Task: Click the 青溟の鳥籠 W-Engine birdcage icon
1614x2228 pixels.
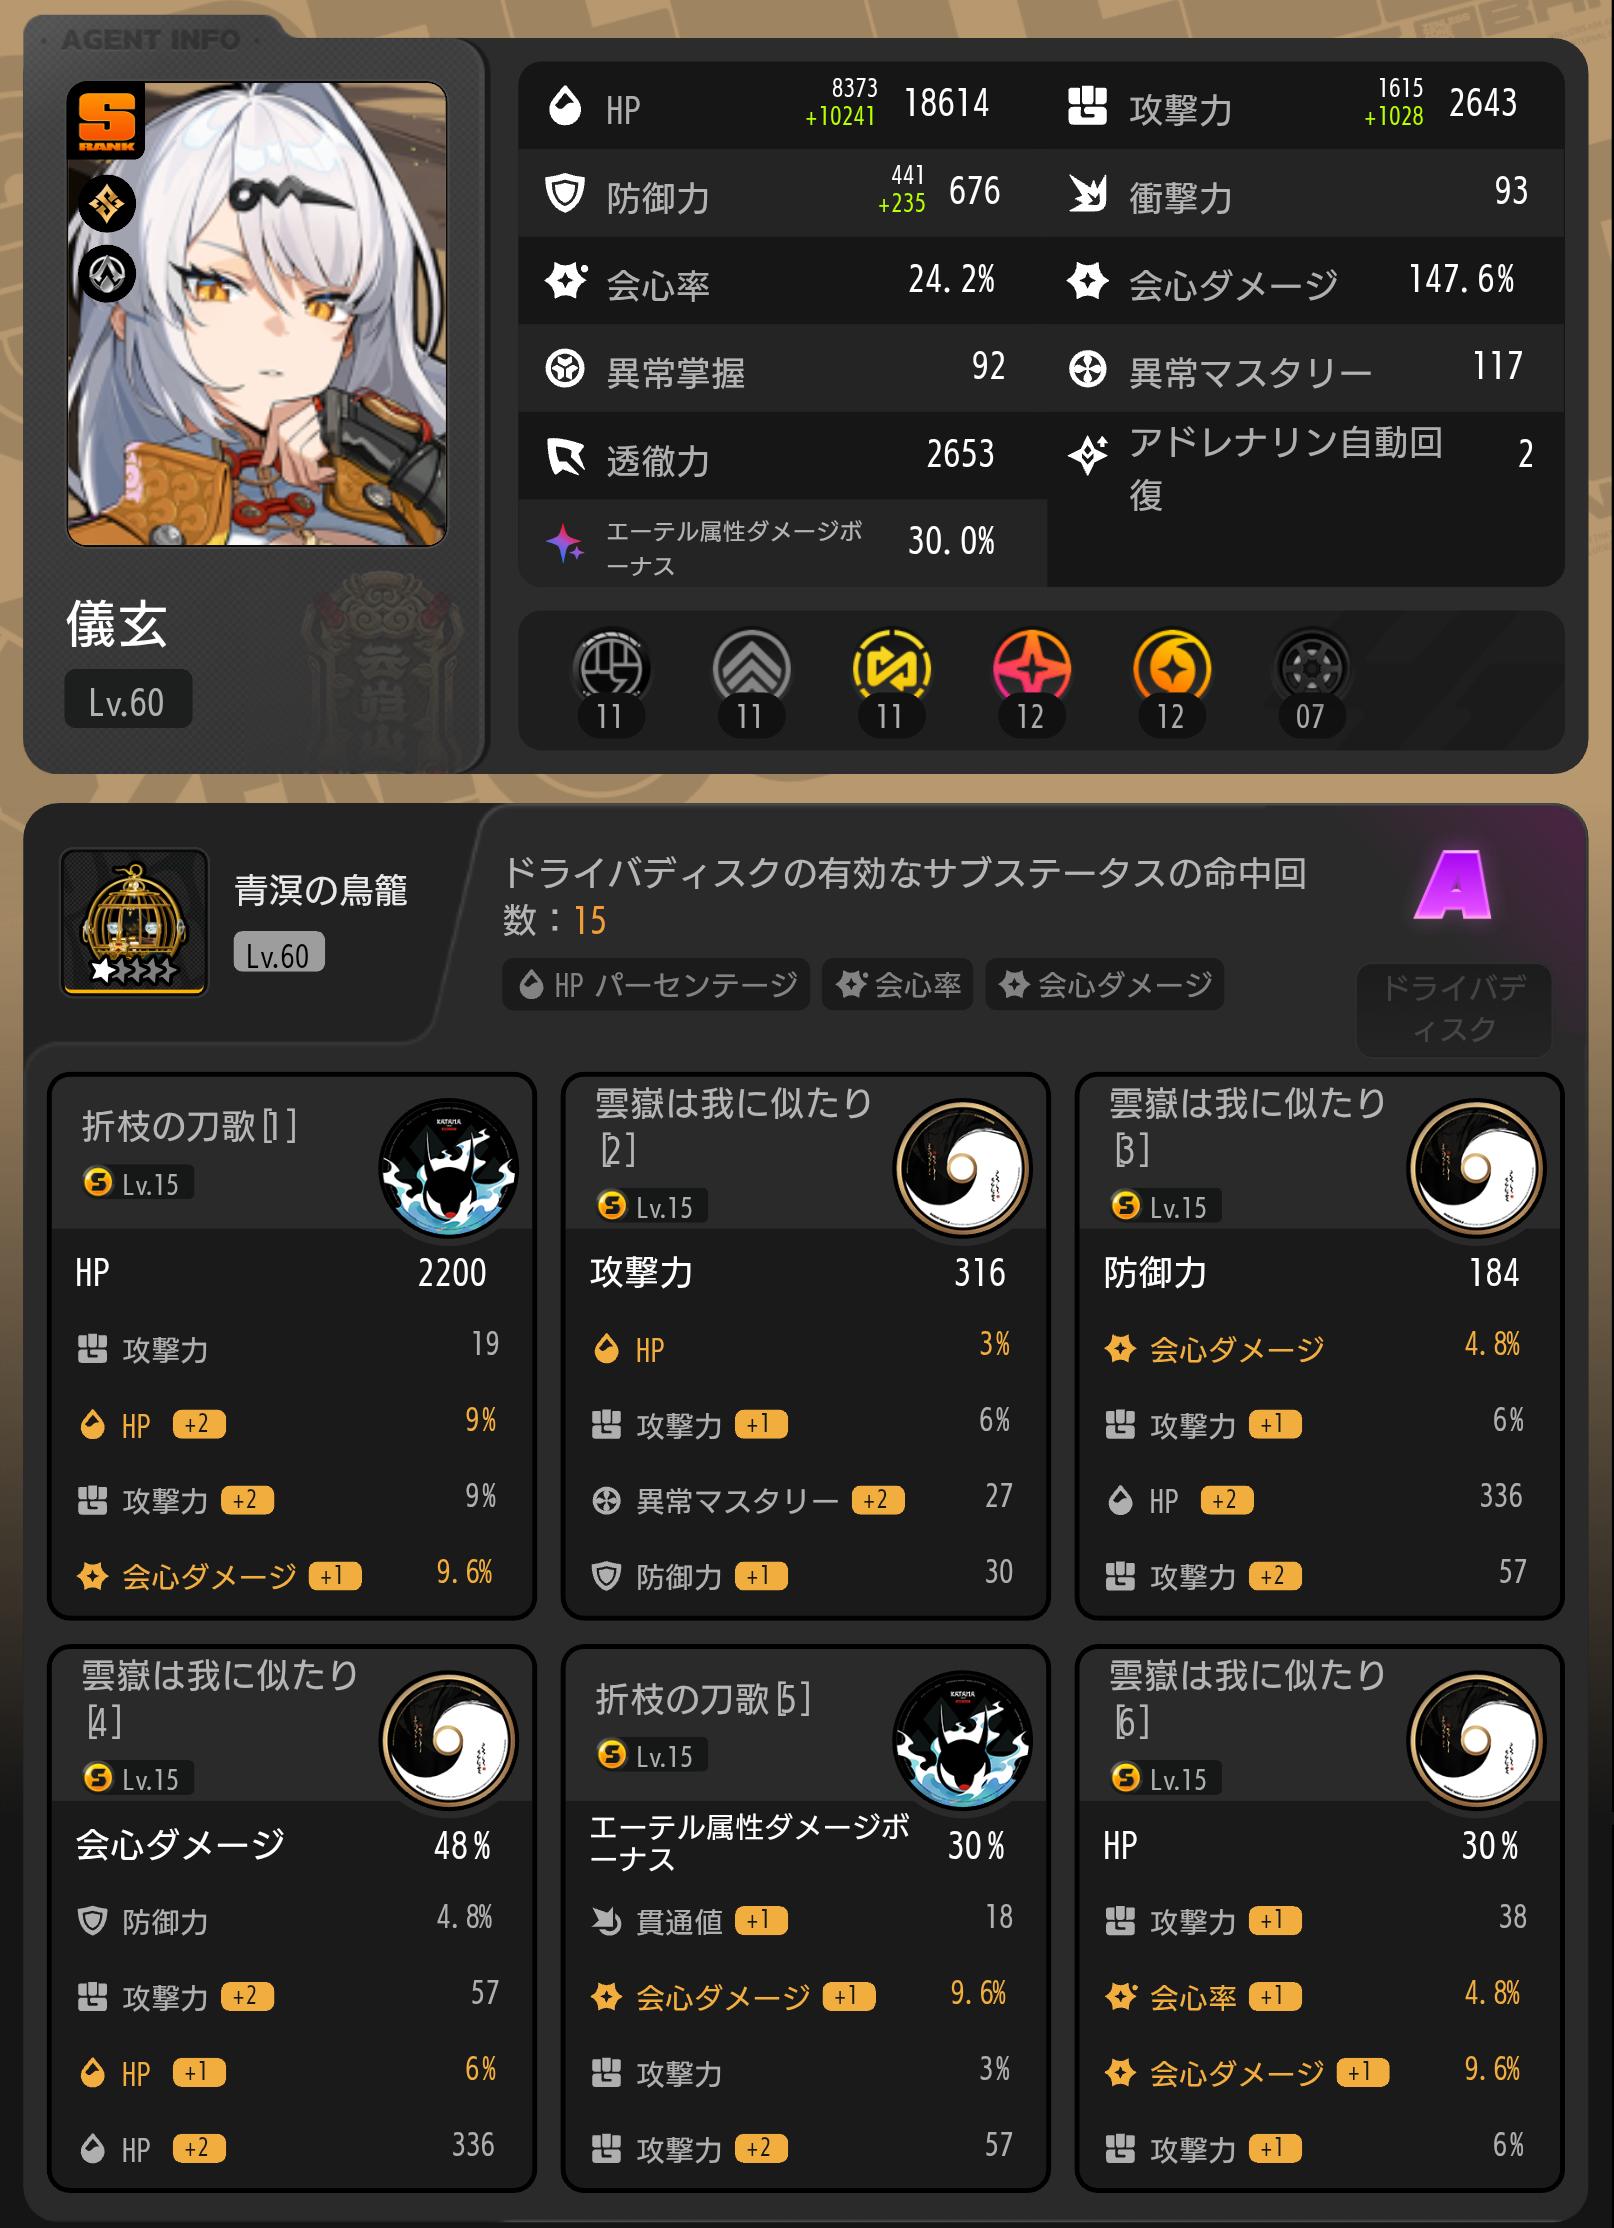Action: 134,922
